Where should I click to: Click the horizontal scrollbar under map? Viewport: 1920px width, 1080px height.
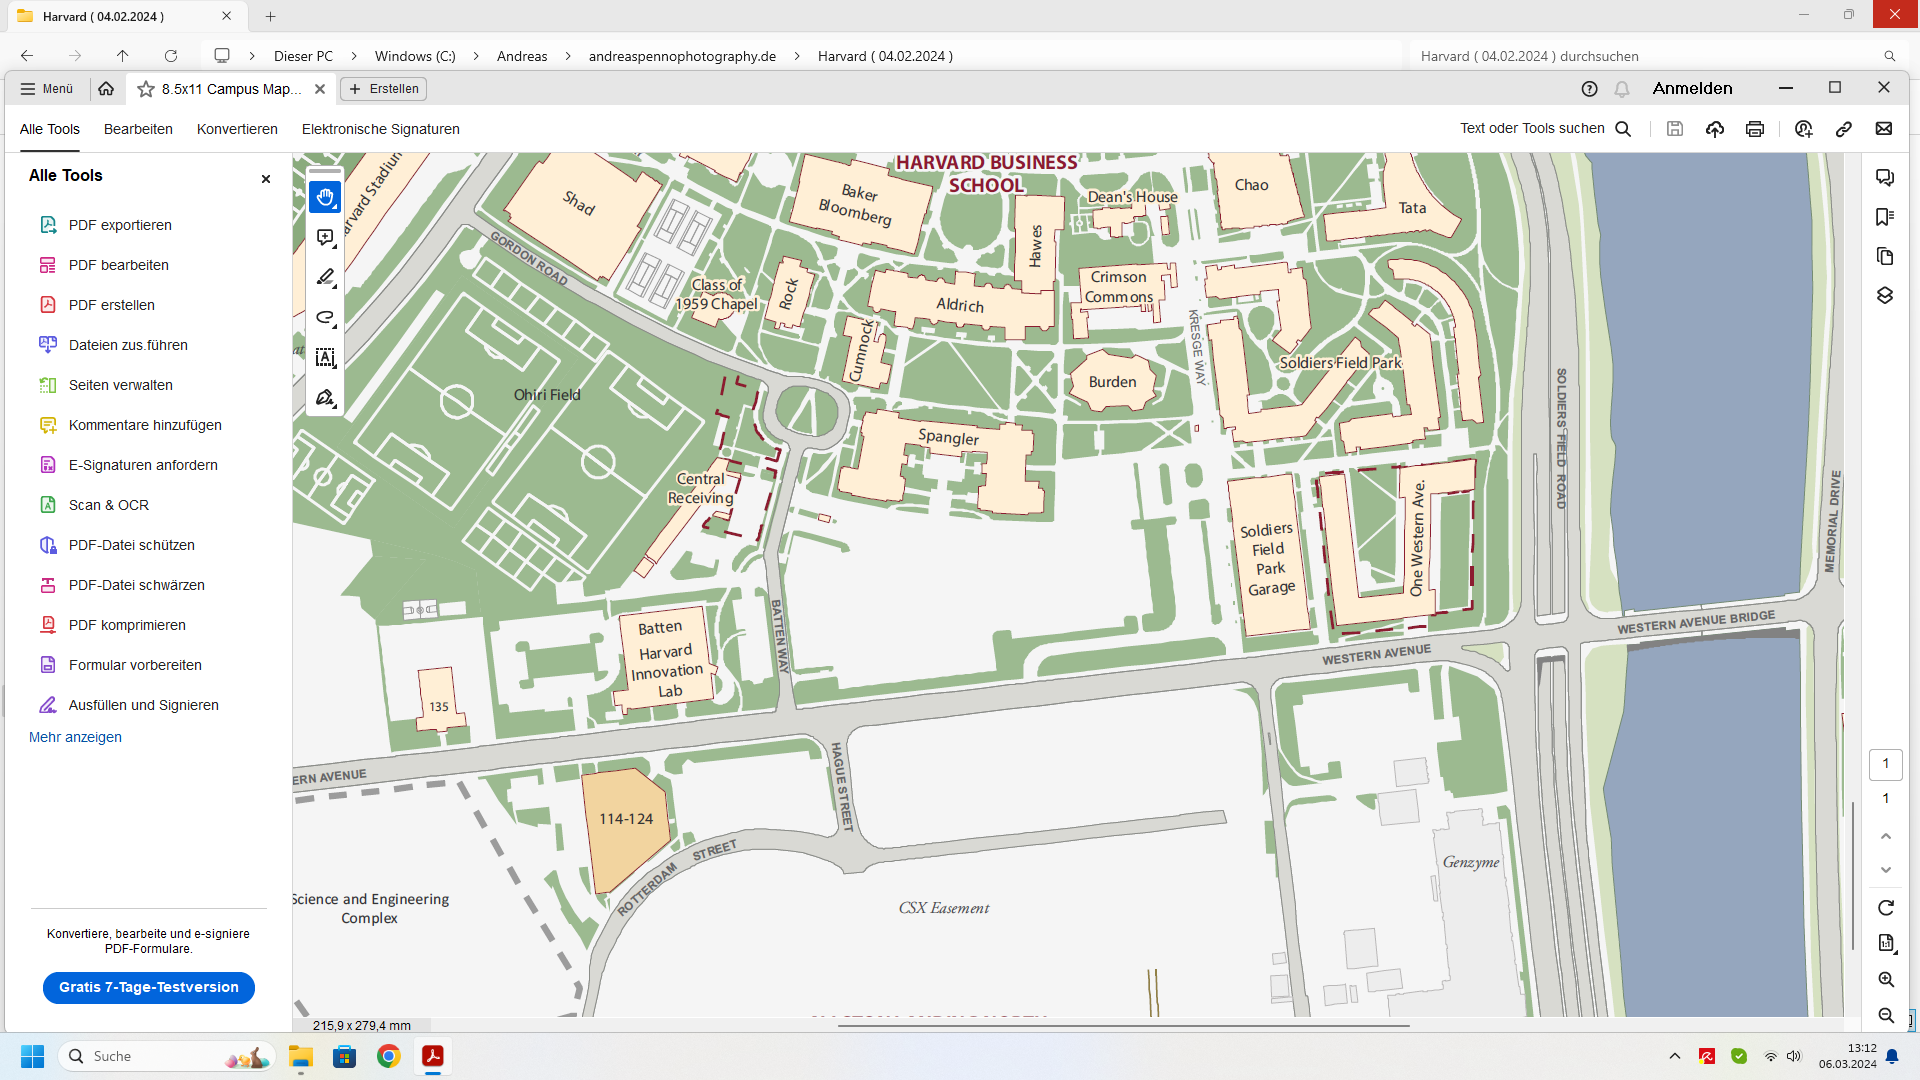1123,1026
